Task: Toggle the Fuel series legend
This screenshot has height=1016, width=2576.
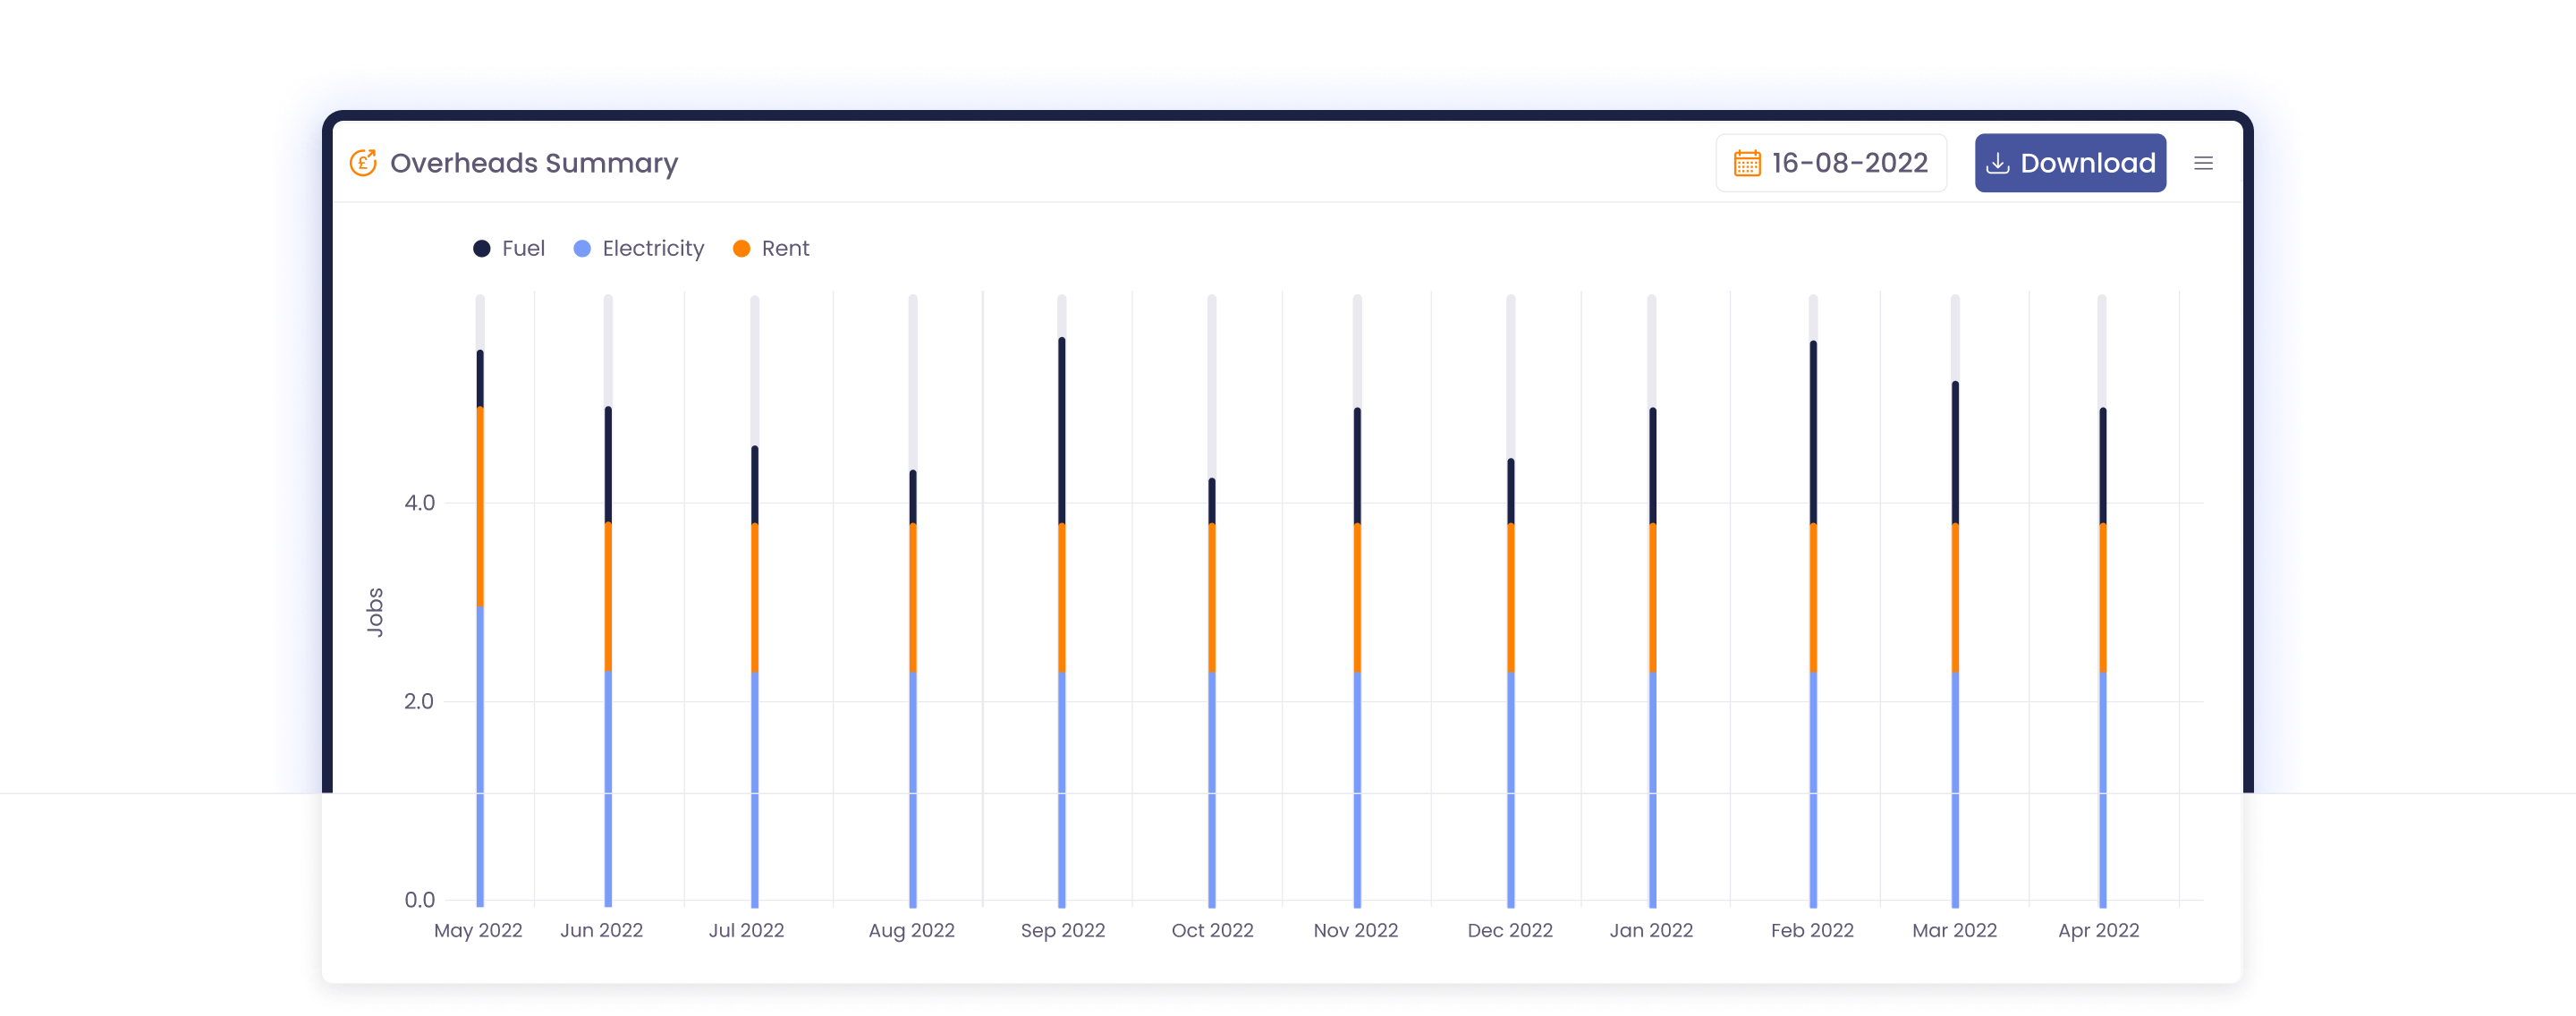Action: [x=523, y=248]
